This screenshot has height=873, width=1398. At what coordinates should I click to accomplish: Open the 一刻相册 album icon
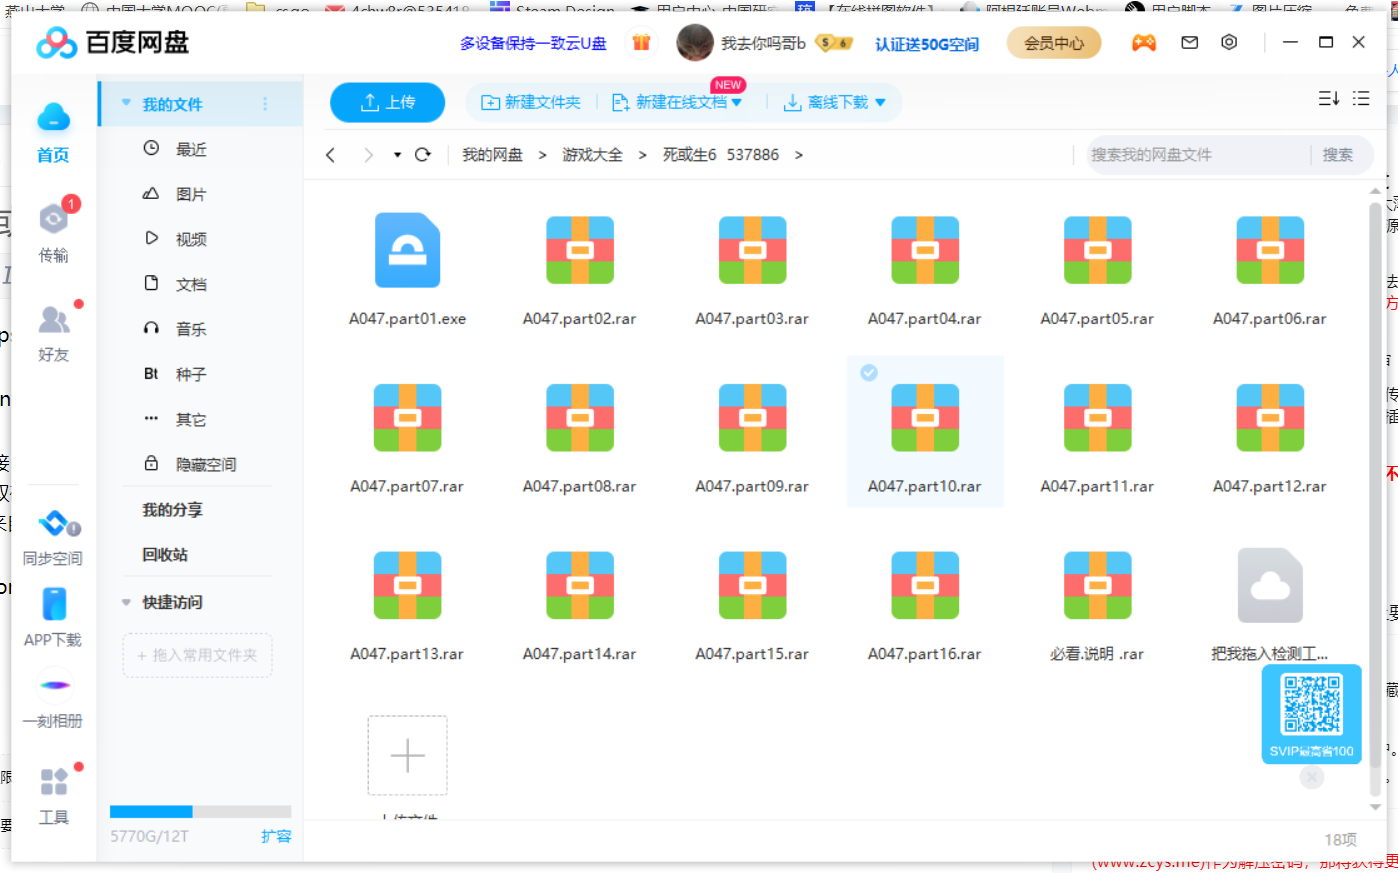(x=54, y=686)
